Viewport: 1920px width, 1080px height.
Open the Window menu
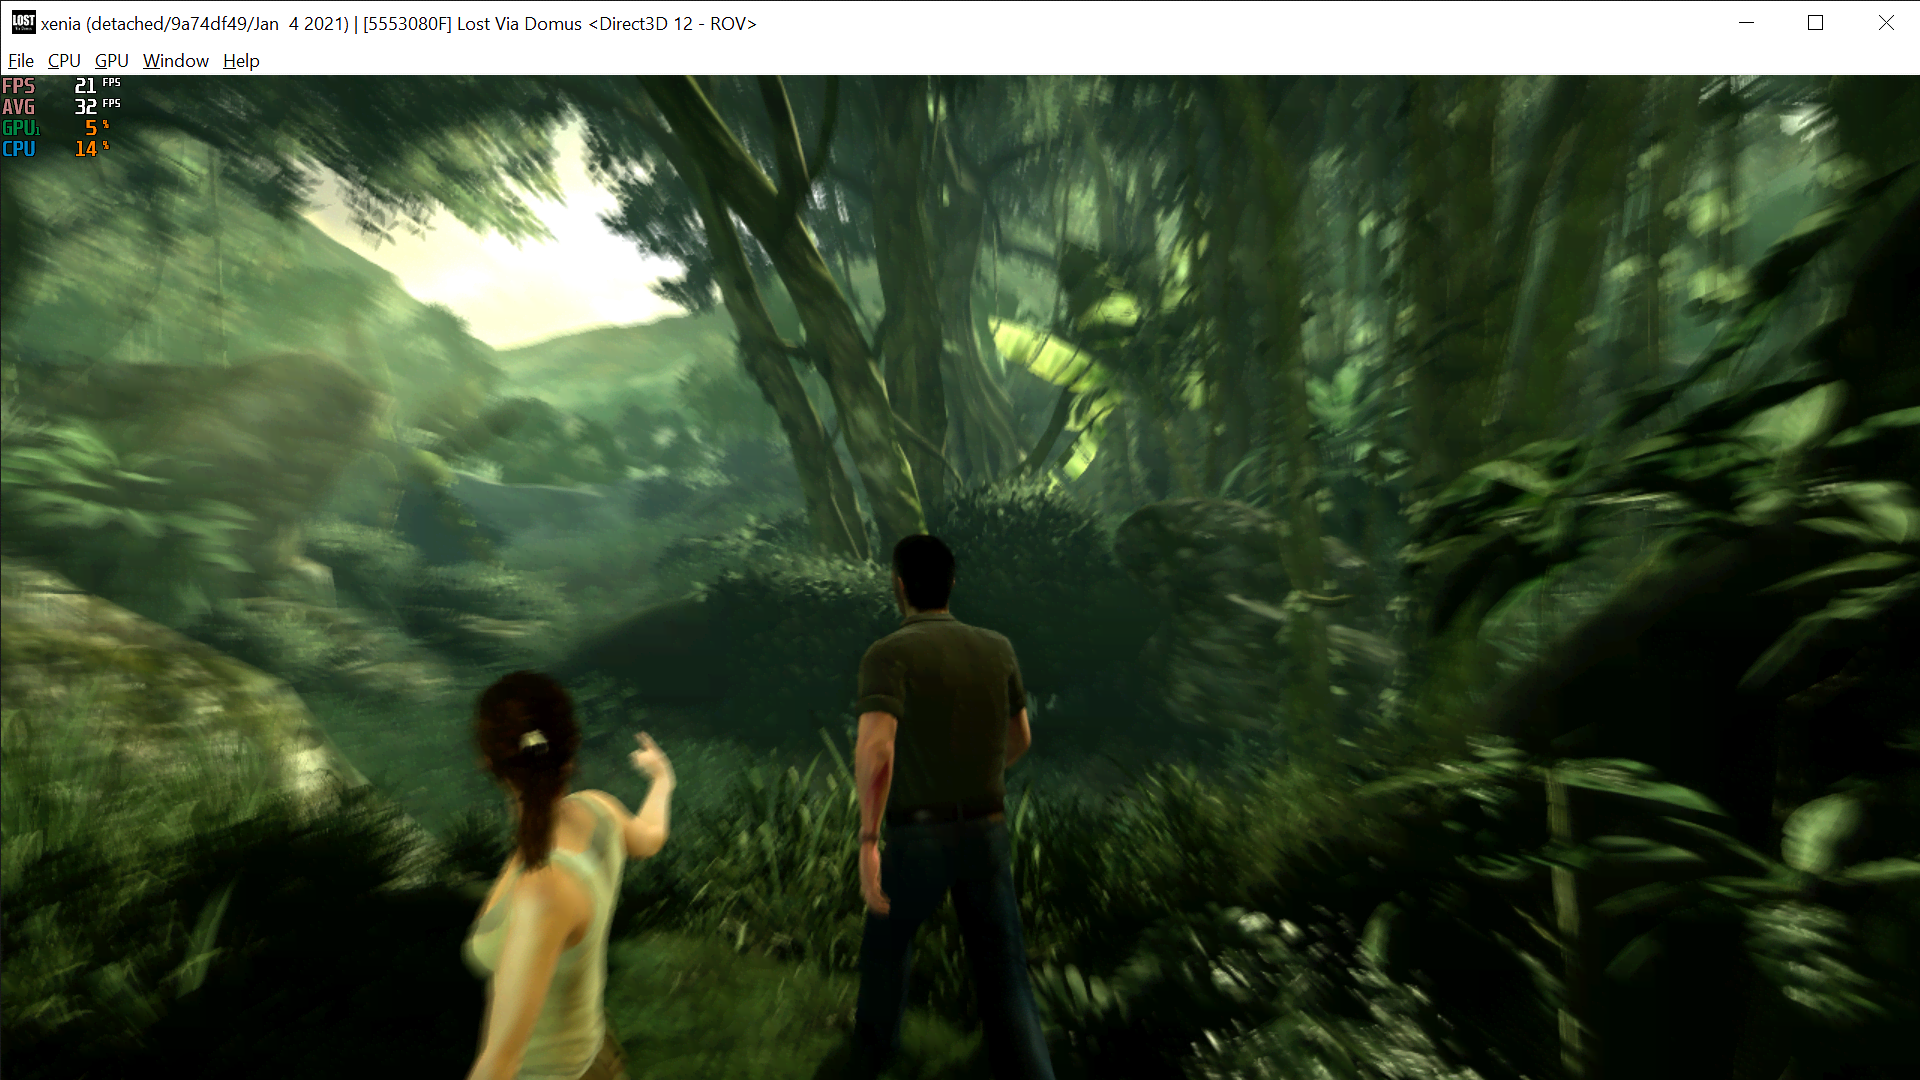pos(175,61)
